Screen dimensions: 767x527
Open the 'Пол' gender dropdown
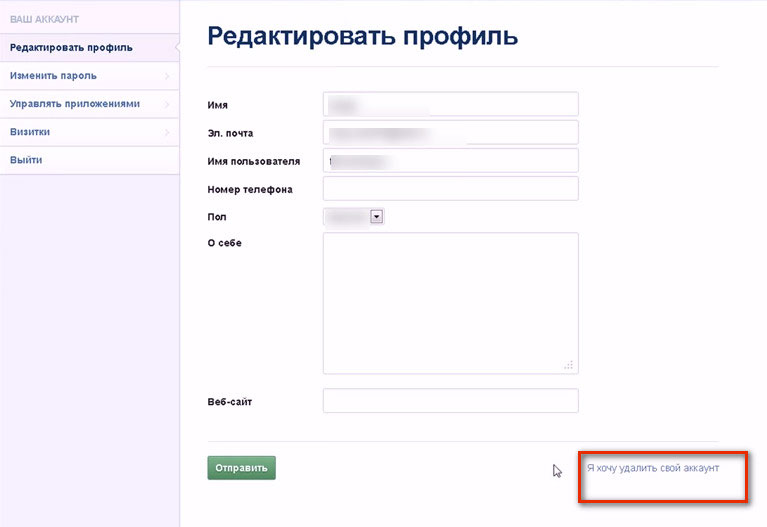click(377, 216)
